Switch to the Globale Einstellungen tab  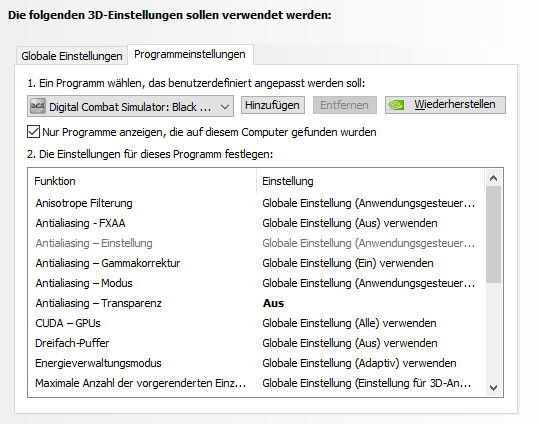pyautogui.click(x=72, y=56)
